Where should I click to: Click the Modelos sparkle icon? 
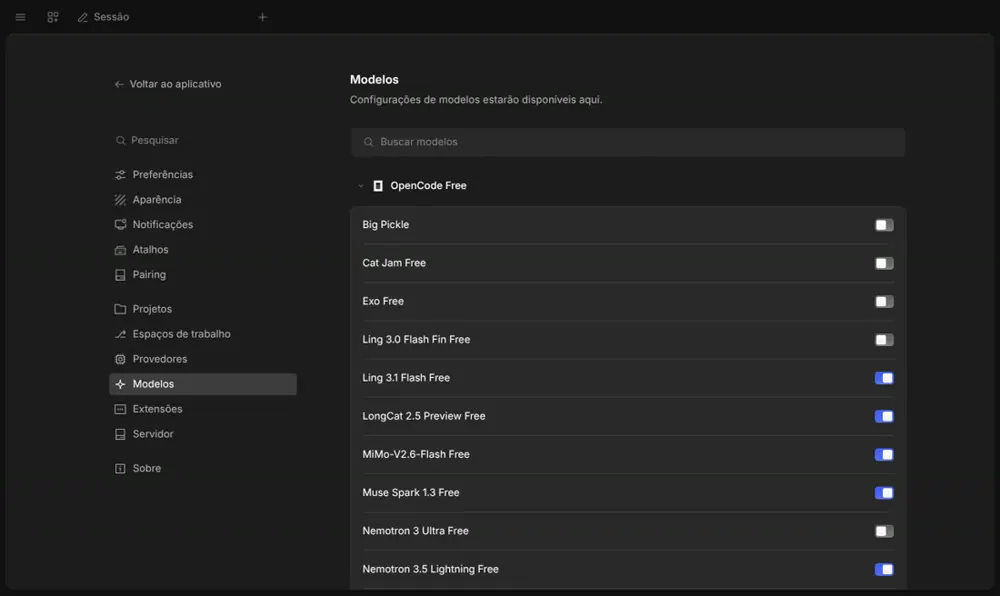[120, 384]
